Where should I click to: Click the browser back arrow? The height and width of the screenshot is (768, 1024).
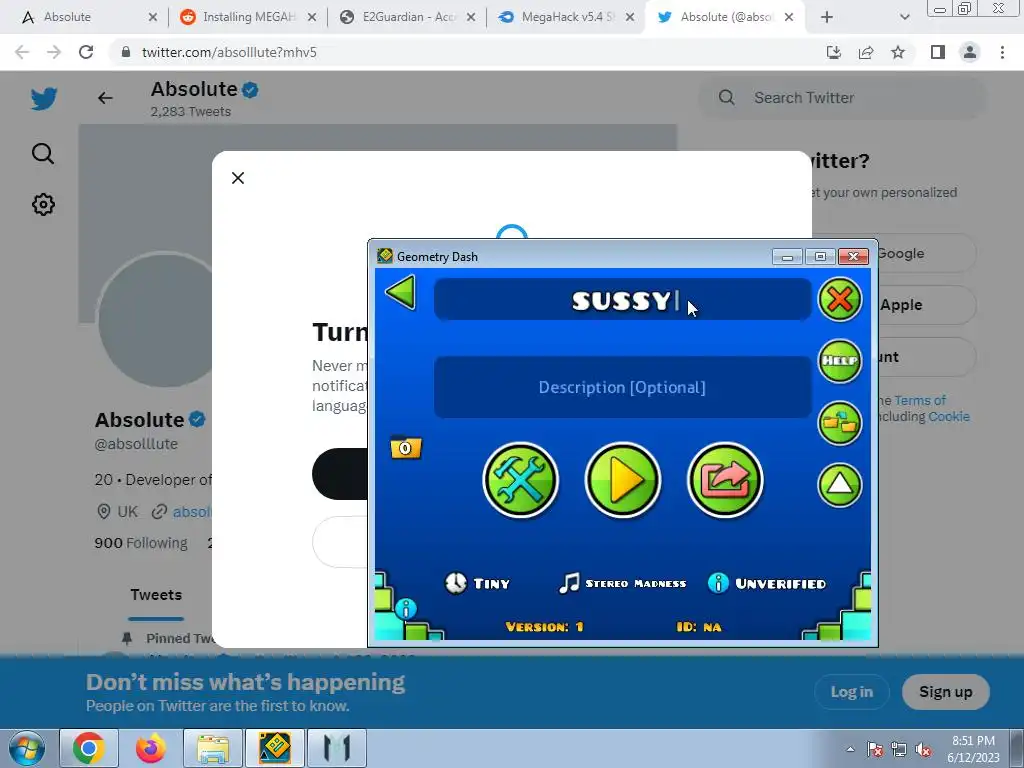coord(22,52)
